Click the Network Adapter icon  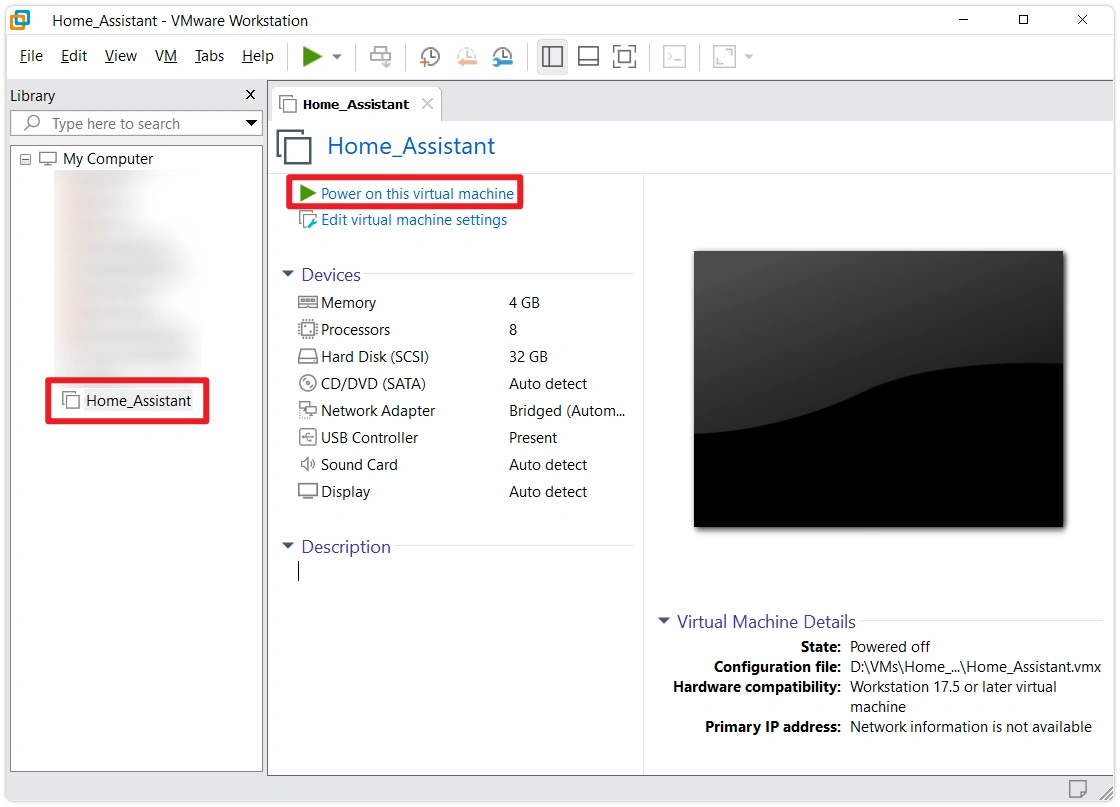(307, 410)
